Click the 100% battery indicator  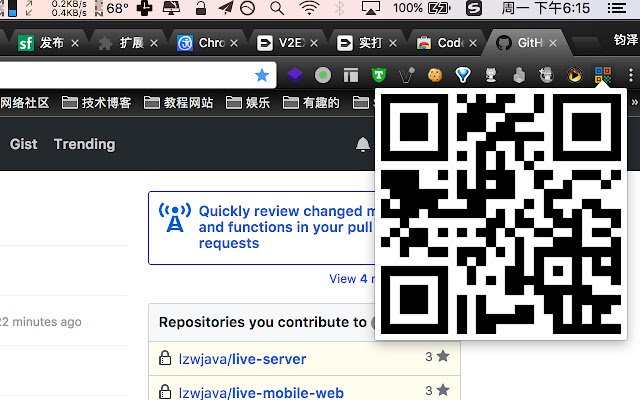422,8
